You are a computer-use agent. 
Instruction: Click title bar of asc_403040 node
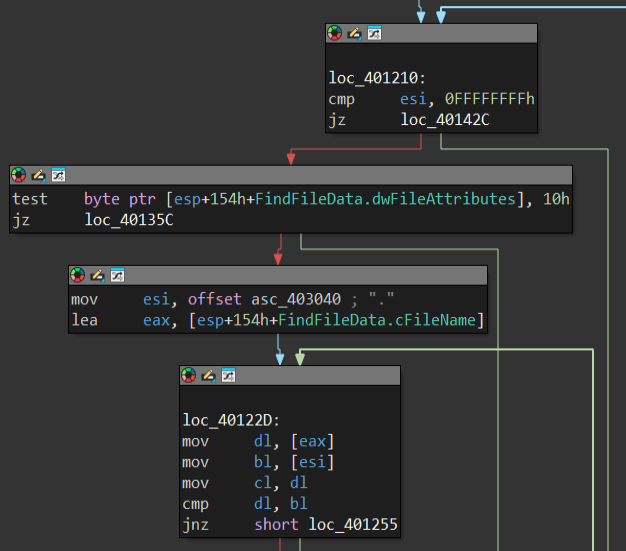point(278,276)
